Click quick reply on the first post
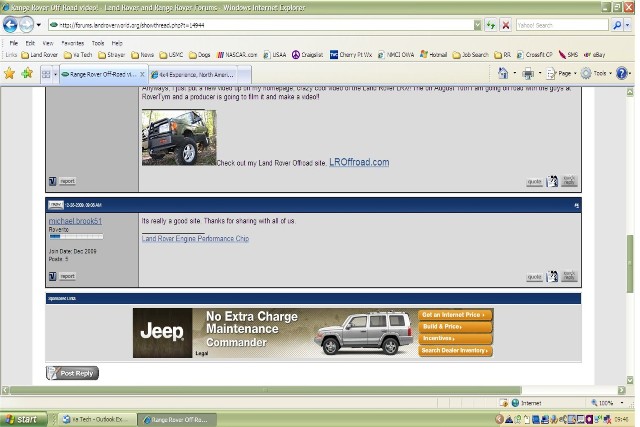The width and height of the screenshot is (640, 427). (569, 181)
